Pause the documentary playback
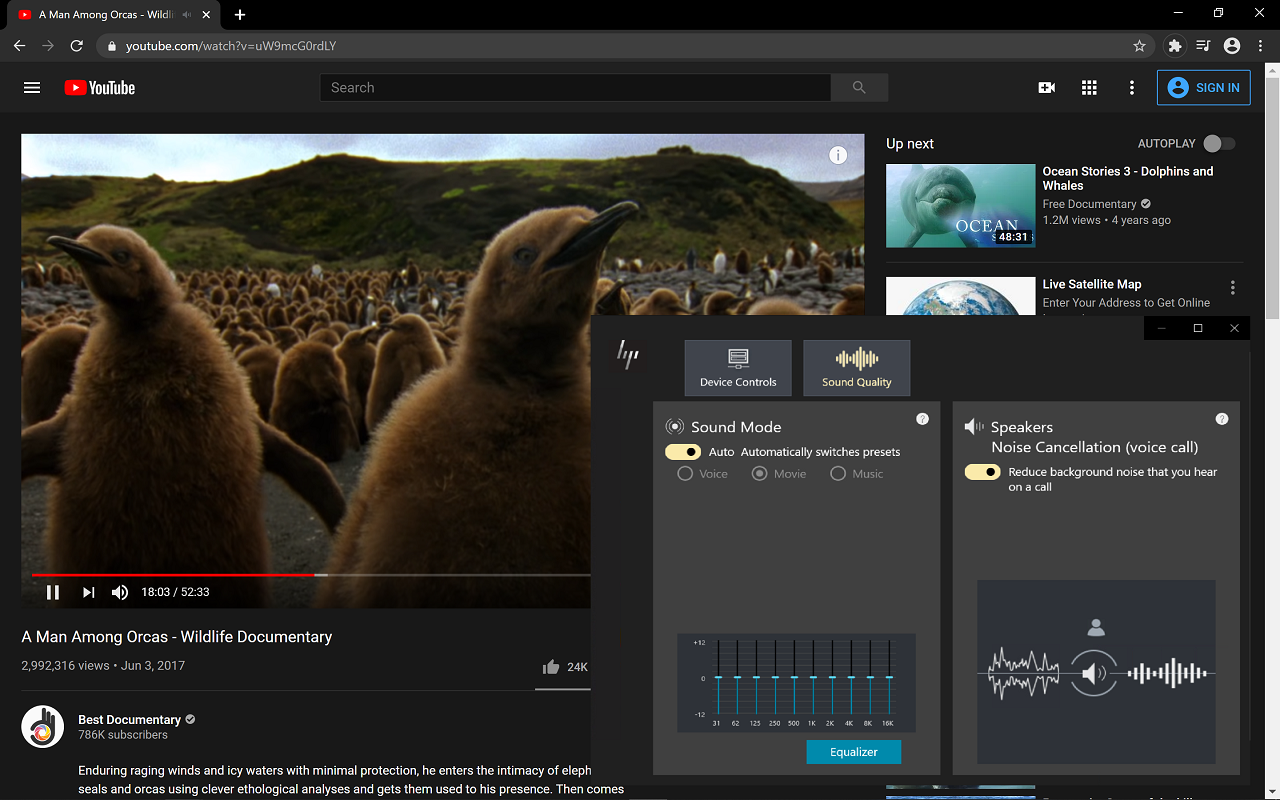The image size is (1280, 800). 53,591
